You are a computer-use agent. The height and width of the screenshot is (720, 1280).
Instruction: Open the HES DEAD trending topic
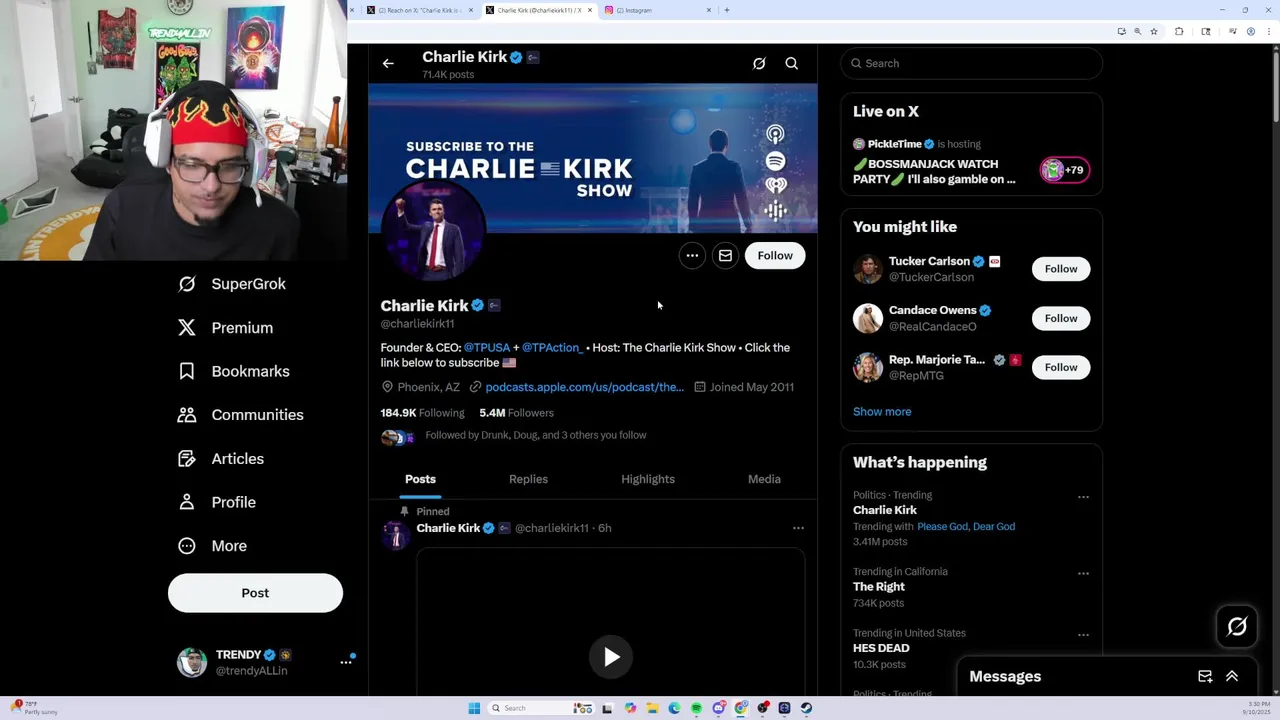pos(881,648)
